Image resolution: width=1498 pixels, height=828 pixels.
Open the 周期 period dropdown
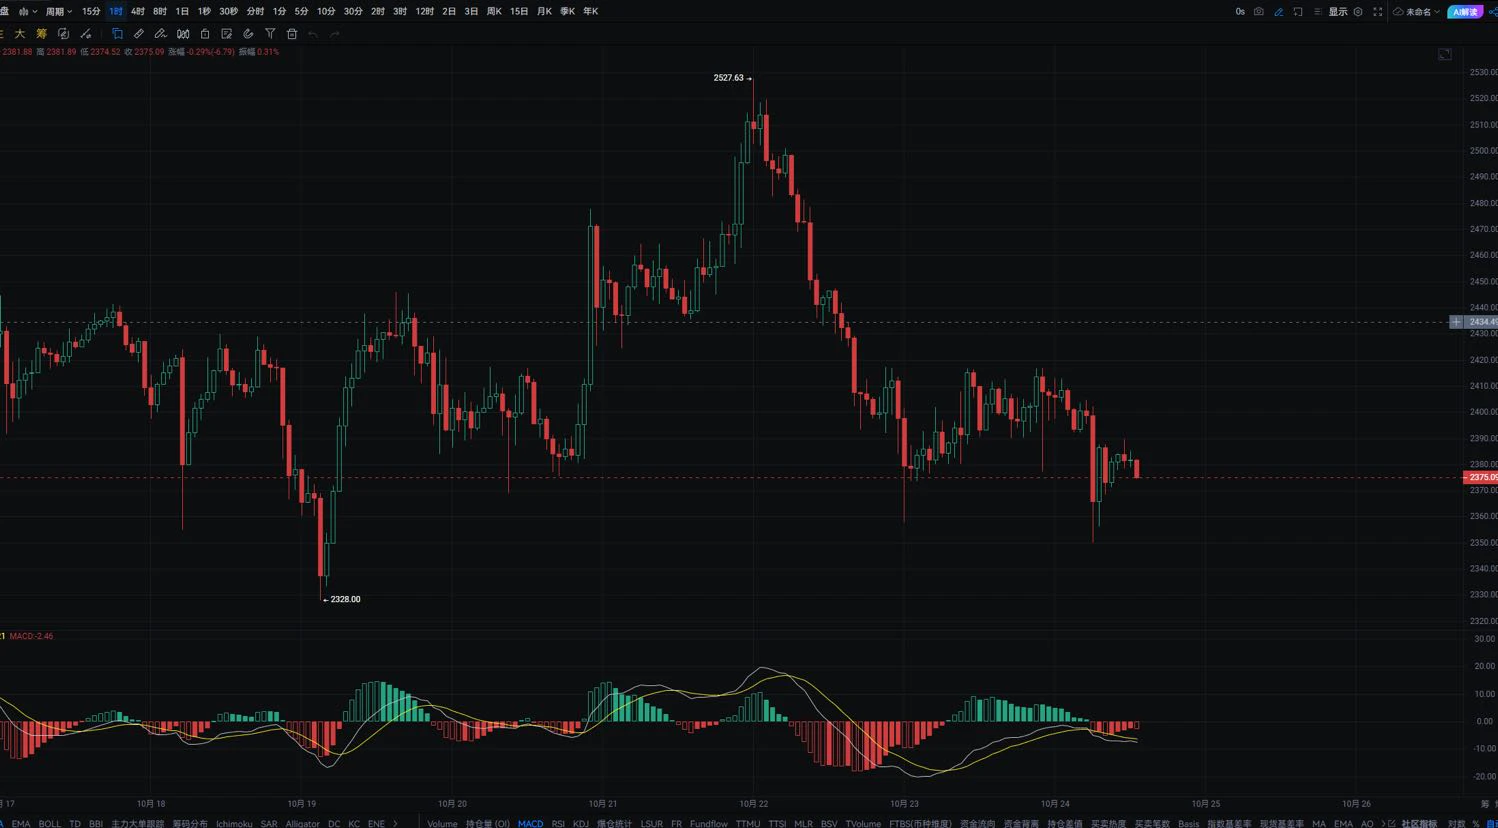click(x=58, y=12)
